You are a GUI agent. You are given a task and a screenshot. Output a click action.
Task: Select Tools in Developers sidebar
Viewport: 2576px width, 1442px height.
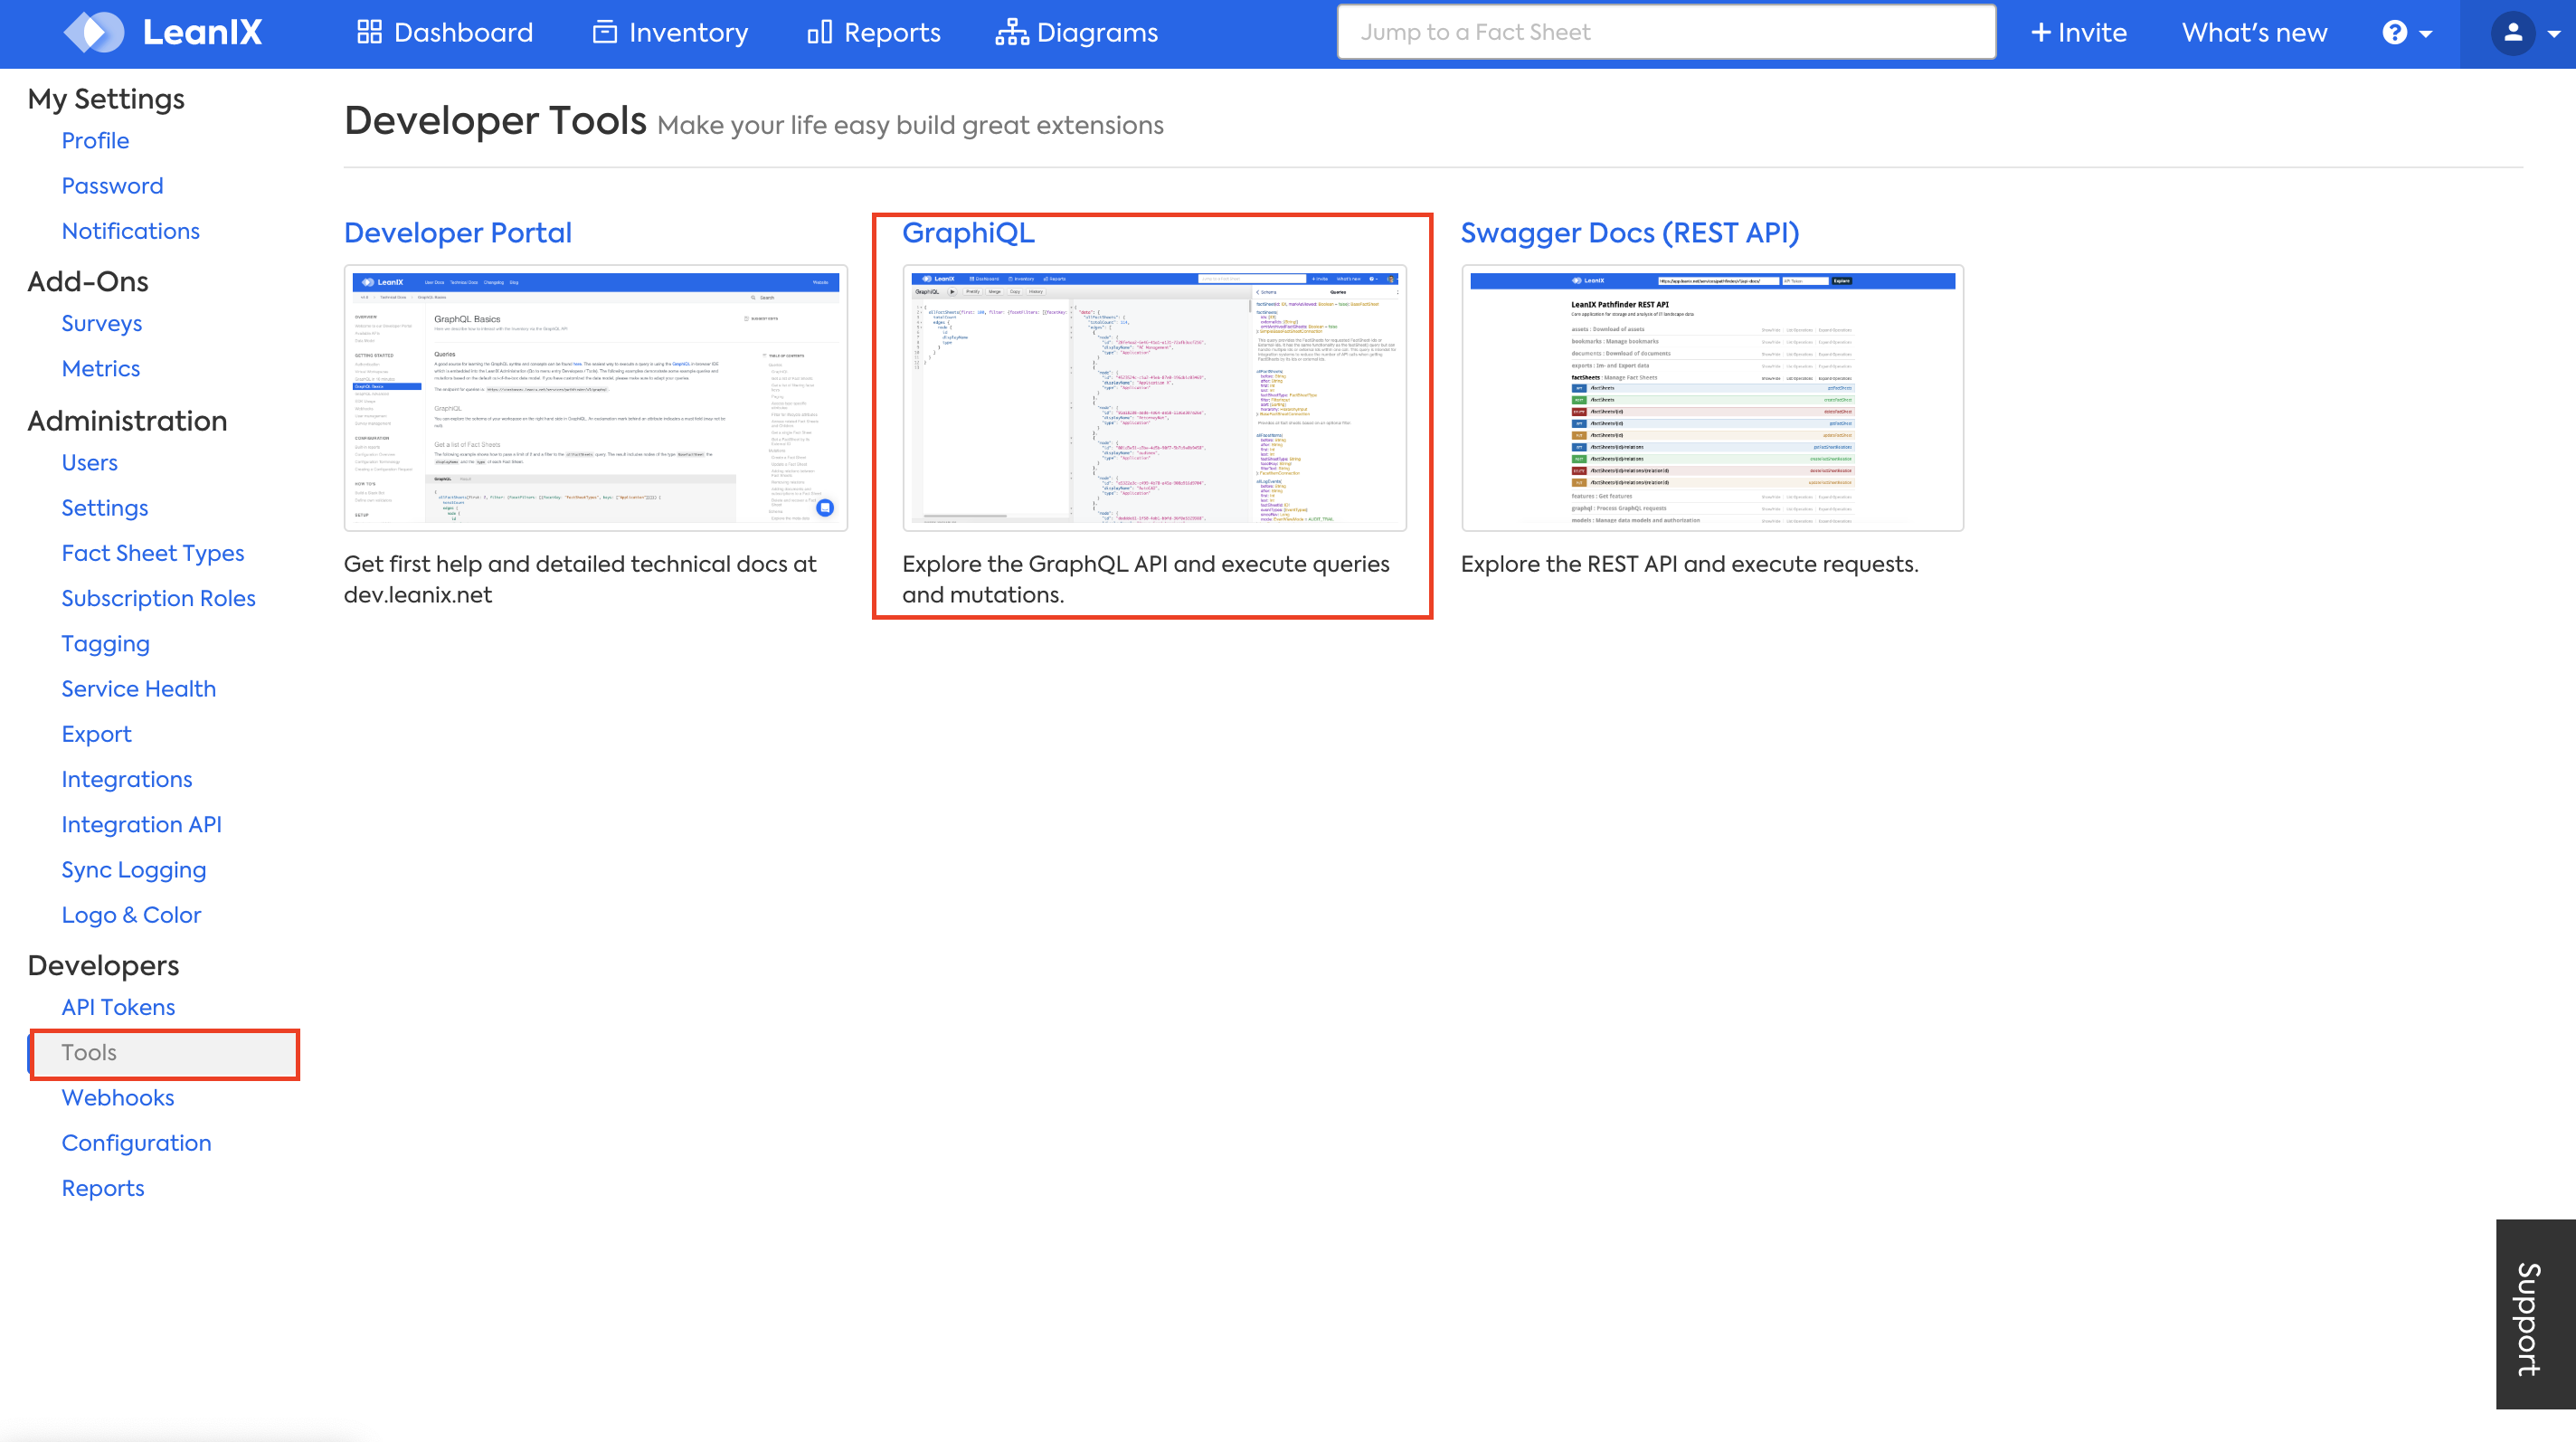[x=89, y=1052]
